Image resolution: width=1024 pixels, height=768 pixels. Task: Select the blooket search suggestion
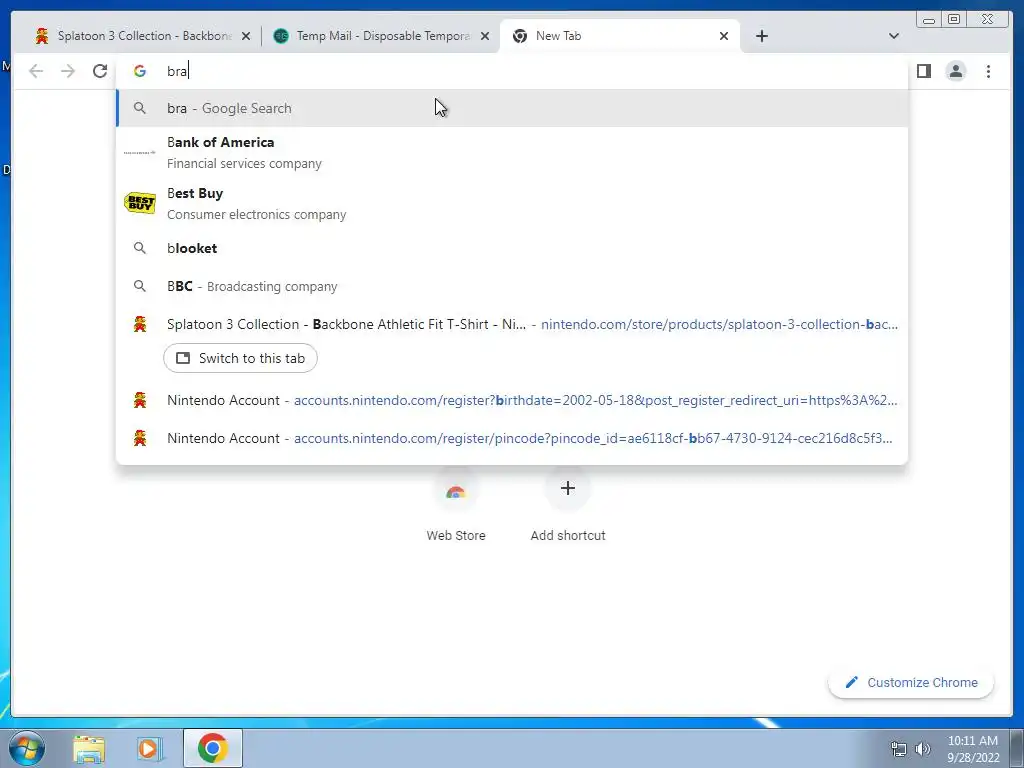[x=512, y=248]
